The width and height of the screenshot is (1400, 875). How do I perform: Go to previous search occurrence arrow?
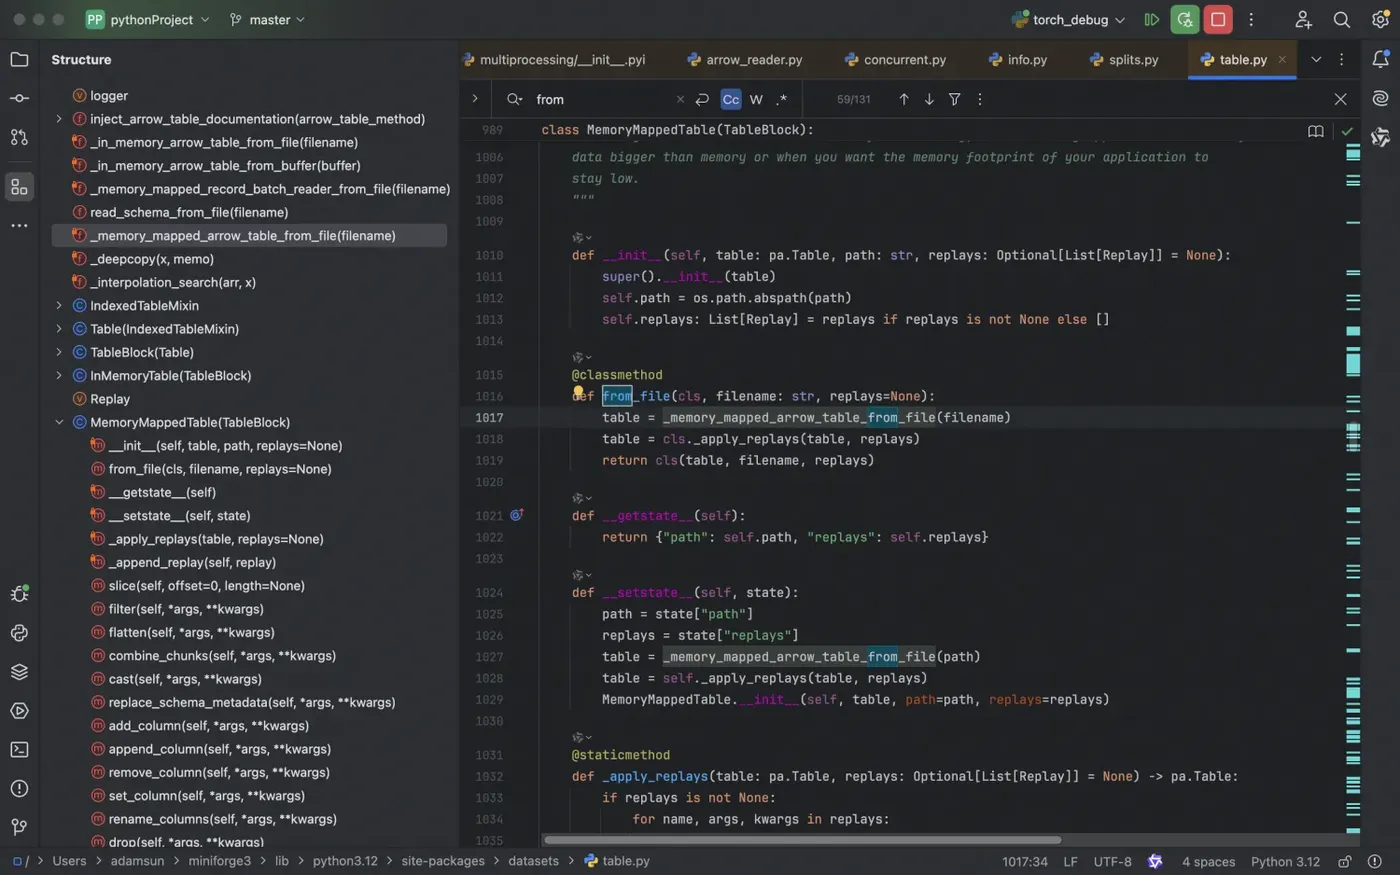tap(904, 99)
